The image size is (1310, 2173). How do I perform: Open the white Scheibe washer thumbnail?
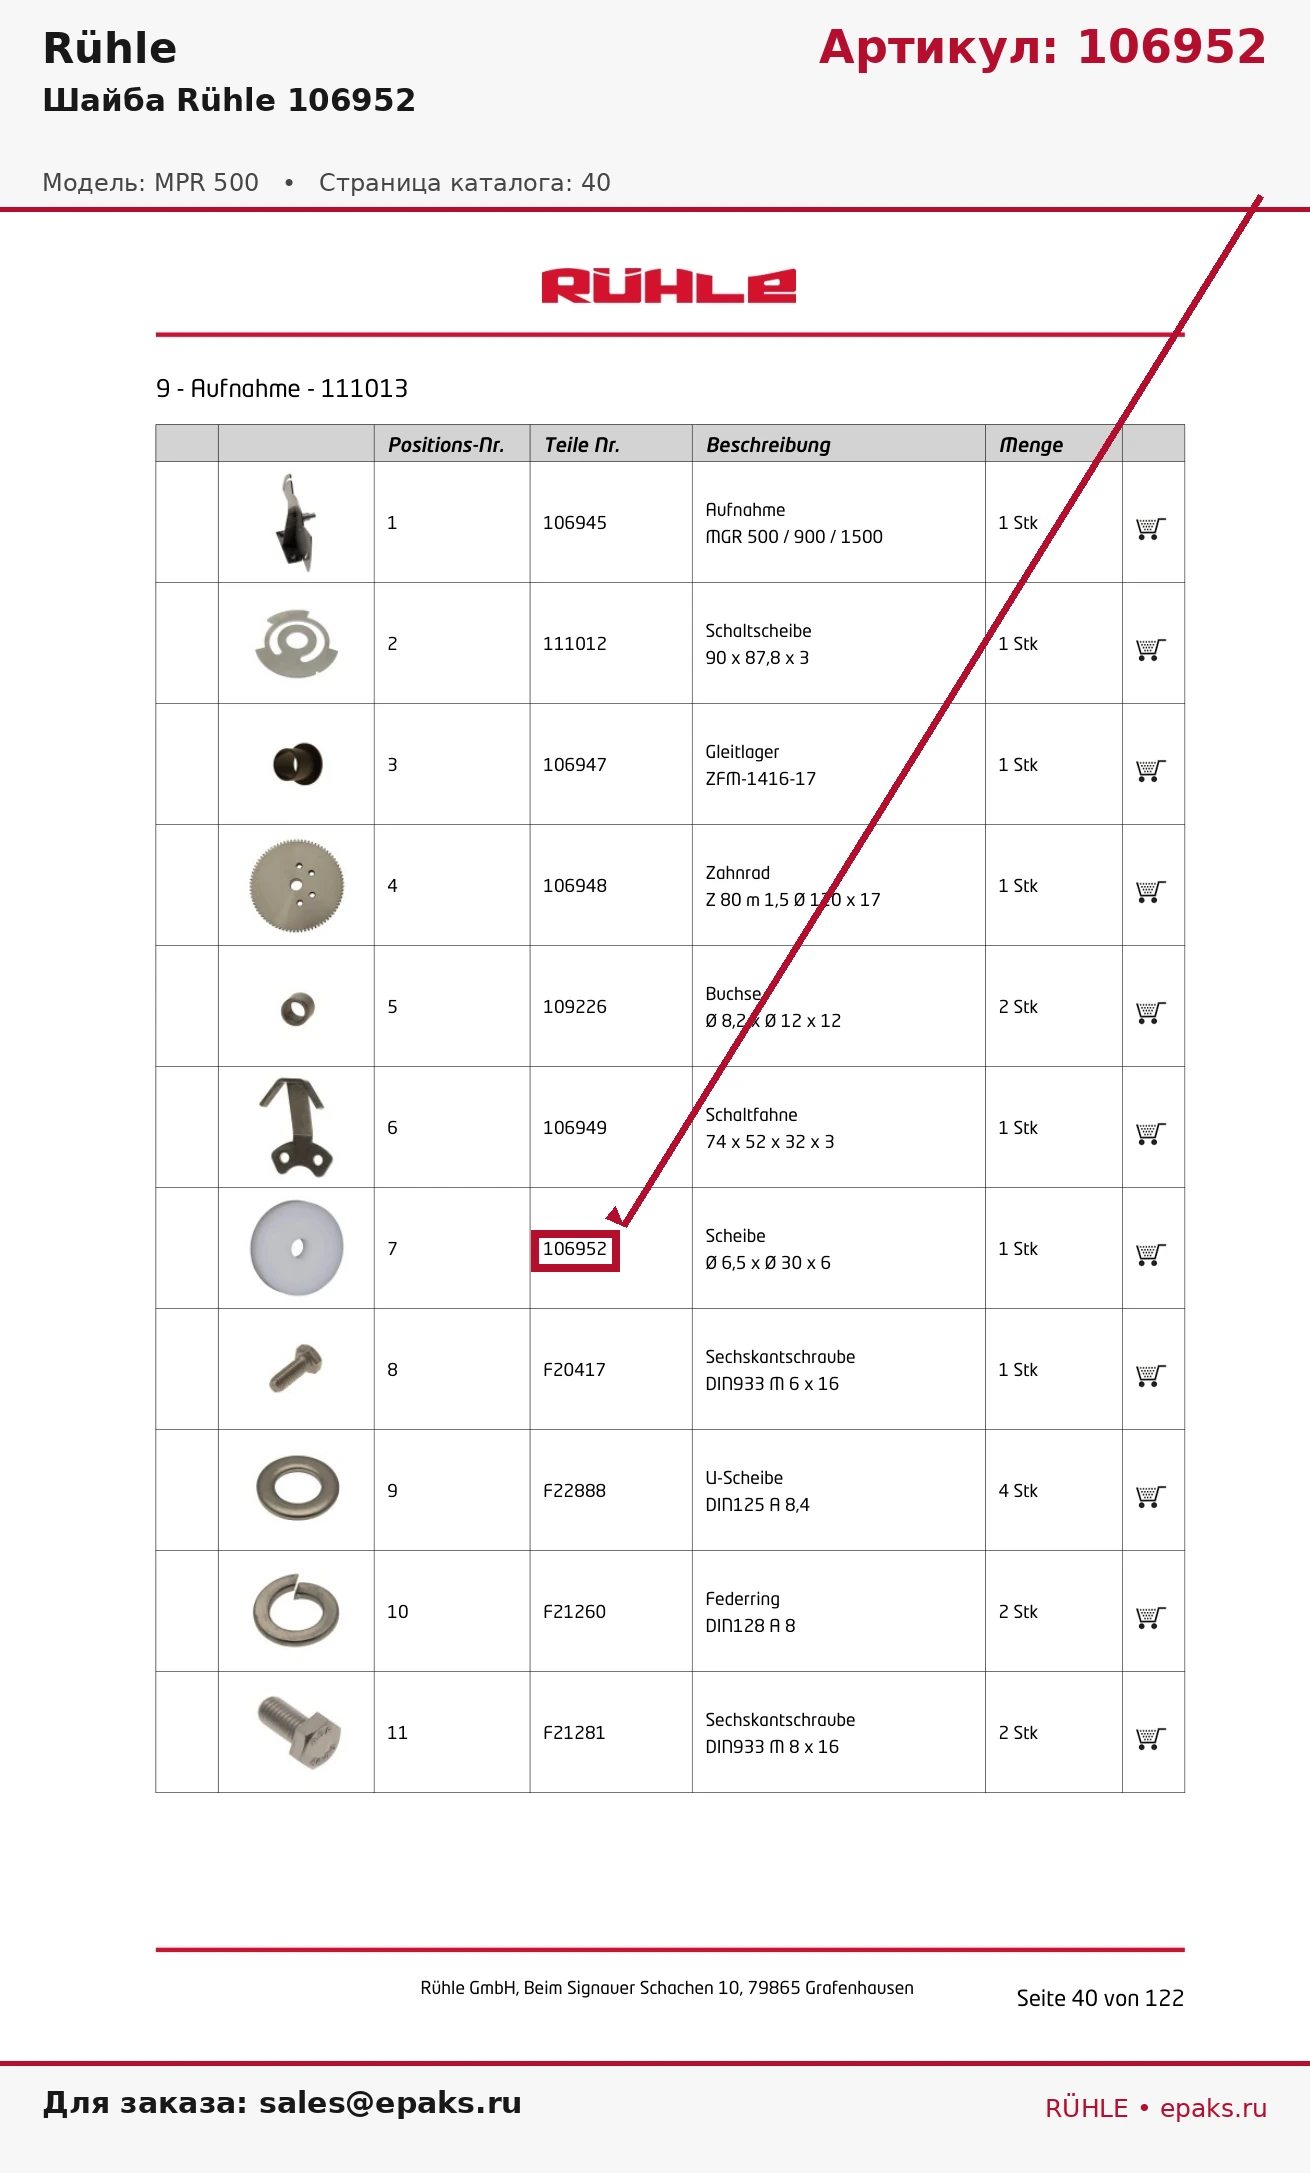coord(297,1248)
